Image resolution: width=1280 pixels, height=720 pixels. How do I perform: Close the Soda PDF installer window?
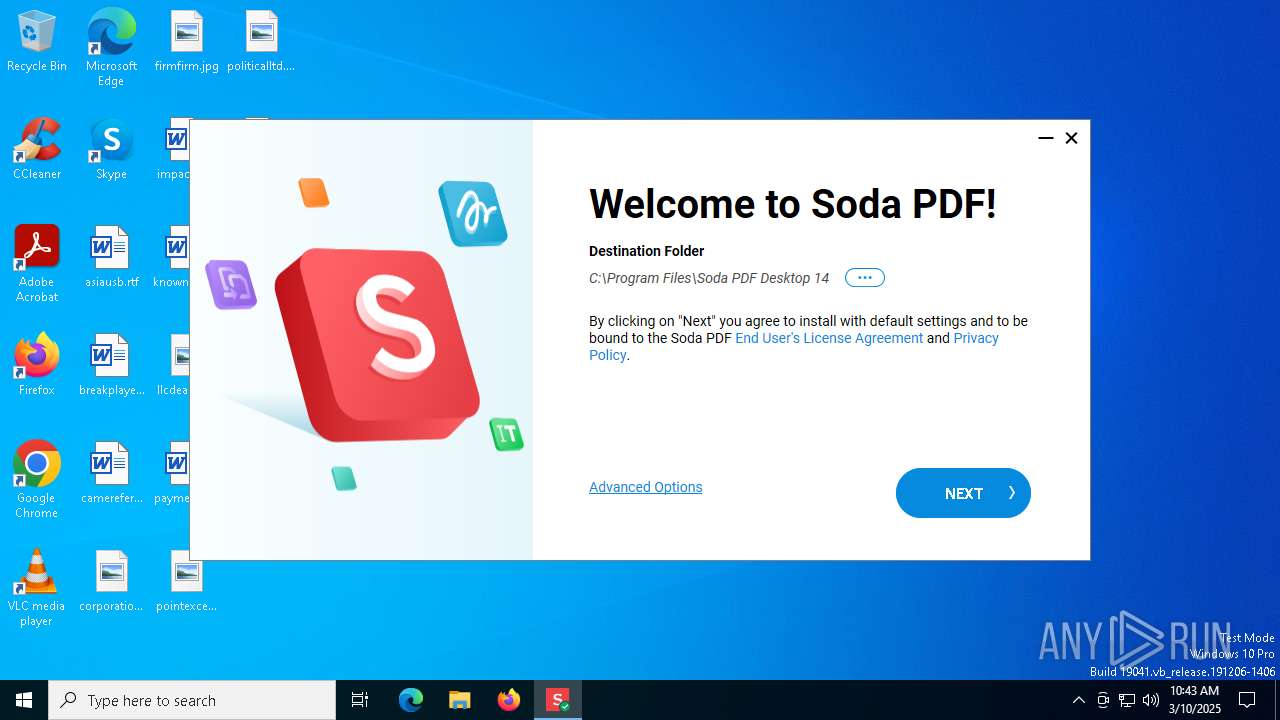tap(1071, 138)
